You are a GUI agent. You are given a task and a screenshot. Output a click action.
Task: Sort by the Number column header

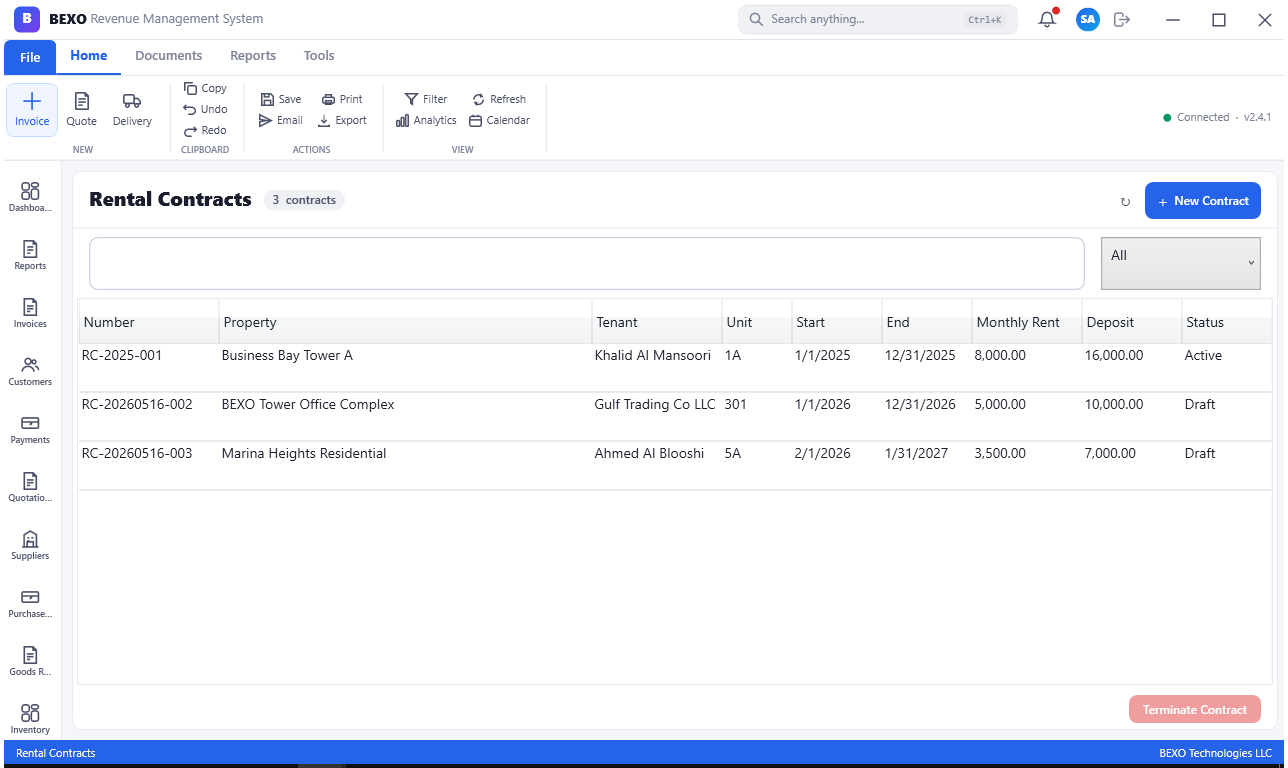[x=149, y=322]
